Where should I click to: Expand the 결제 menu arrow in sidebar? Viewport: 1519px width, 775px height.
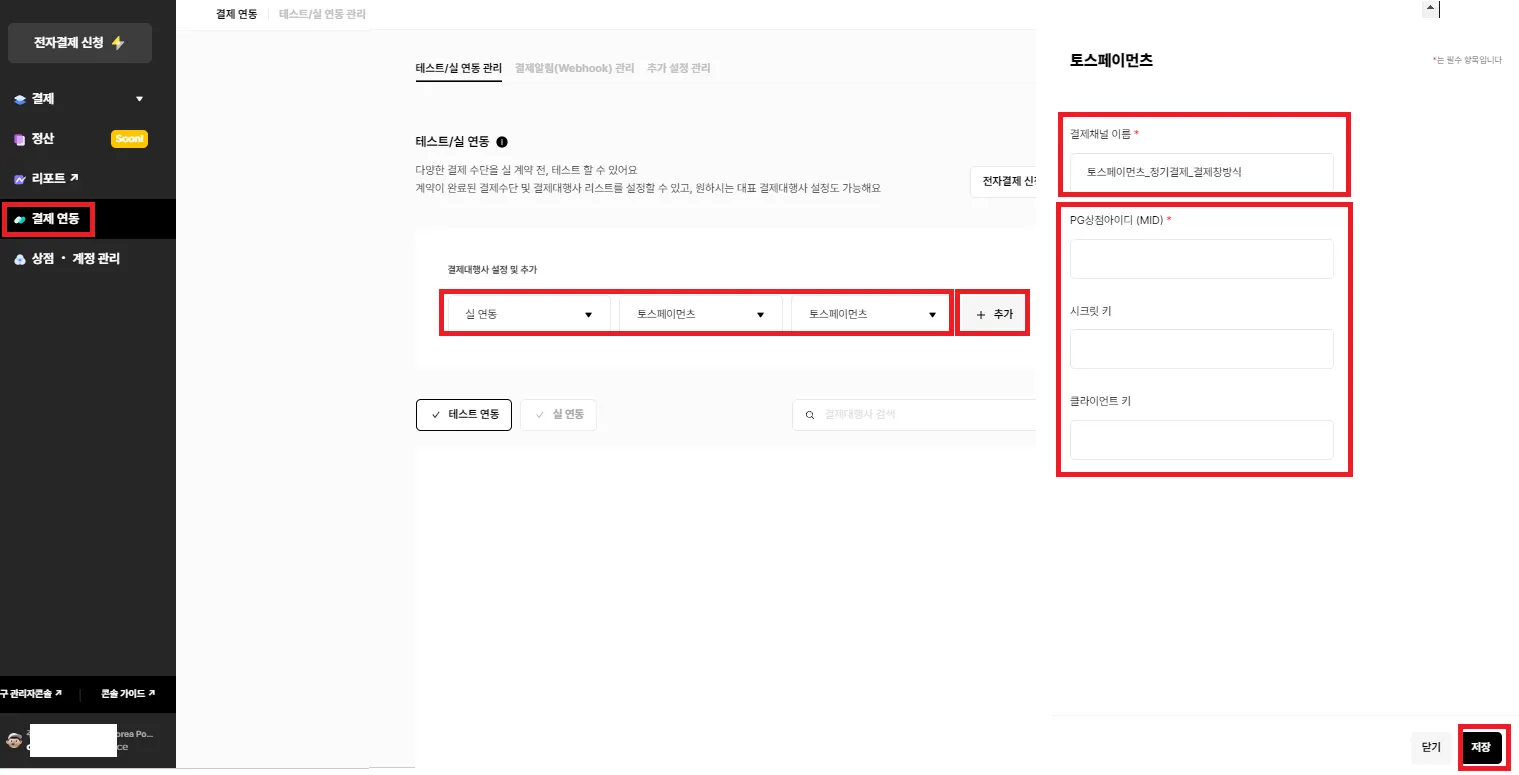pos(140,99)
